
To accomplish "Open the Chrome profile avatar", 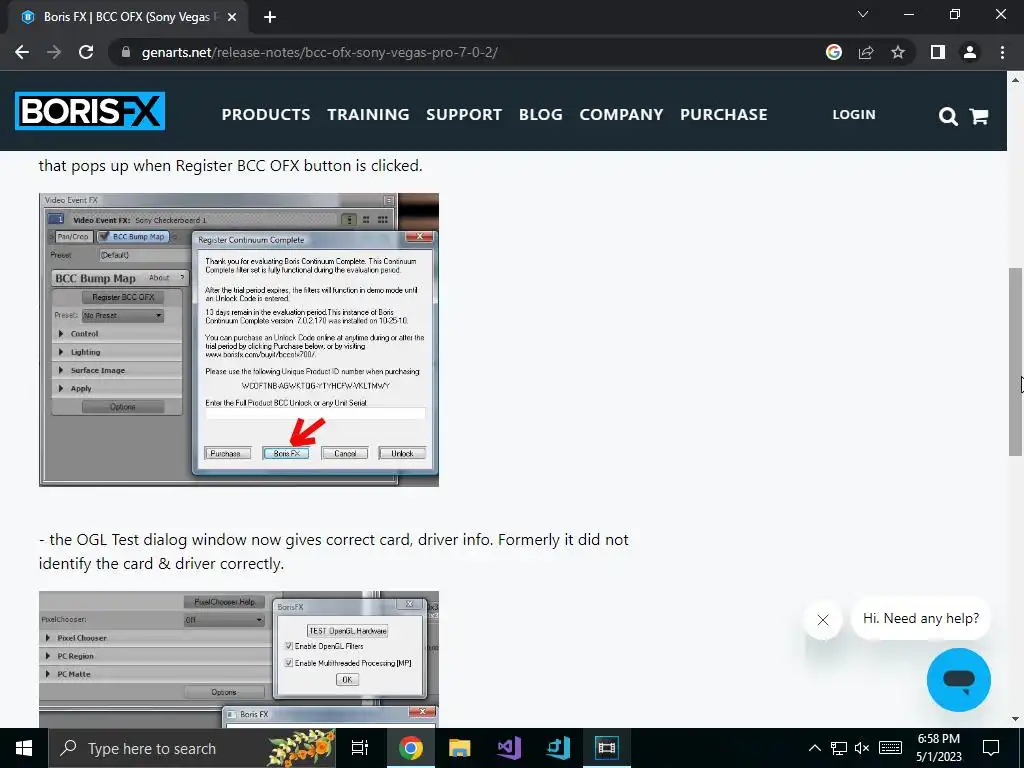I will (970, 52).
